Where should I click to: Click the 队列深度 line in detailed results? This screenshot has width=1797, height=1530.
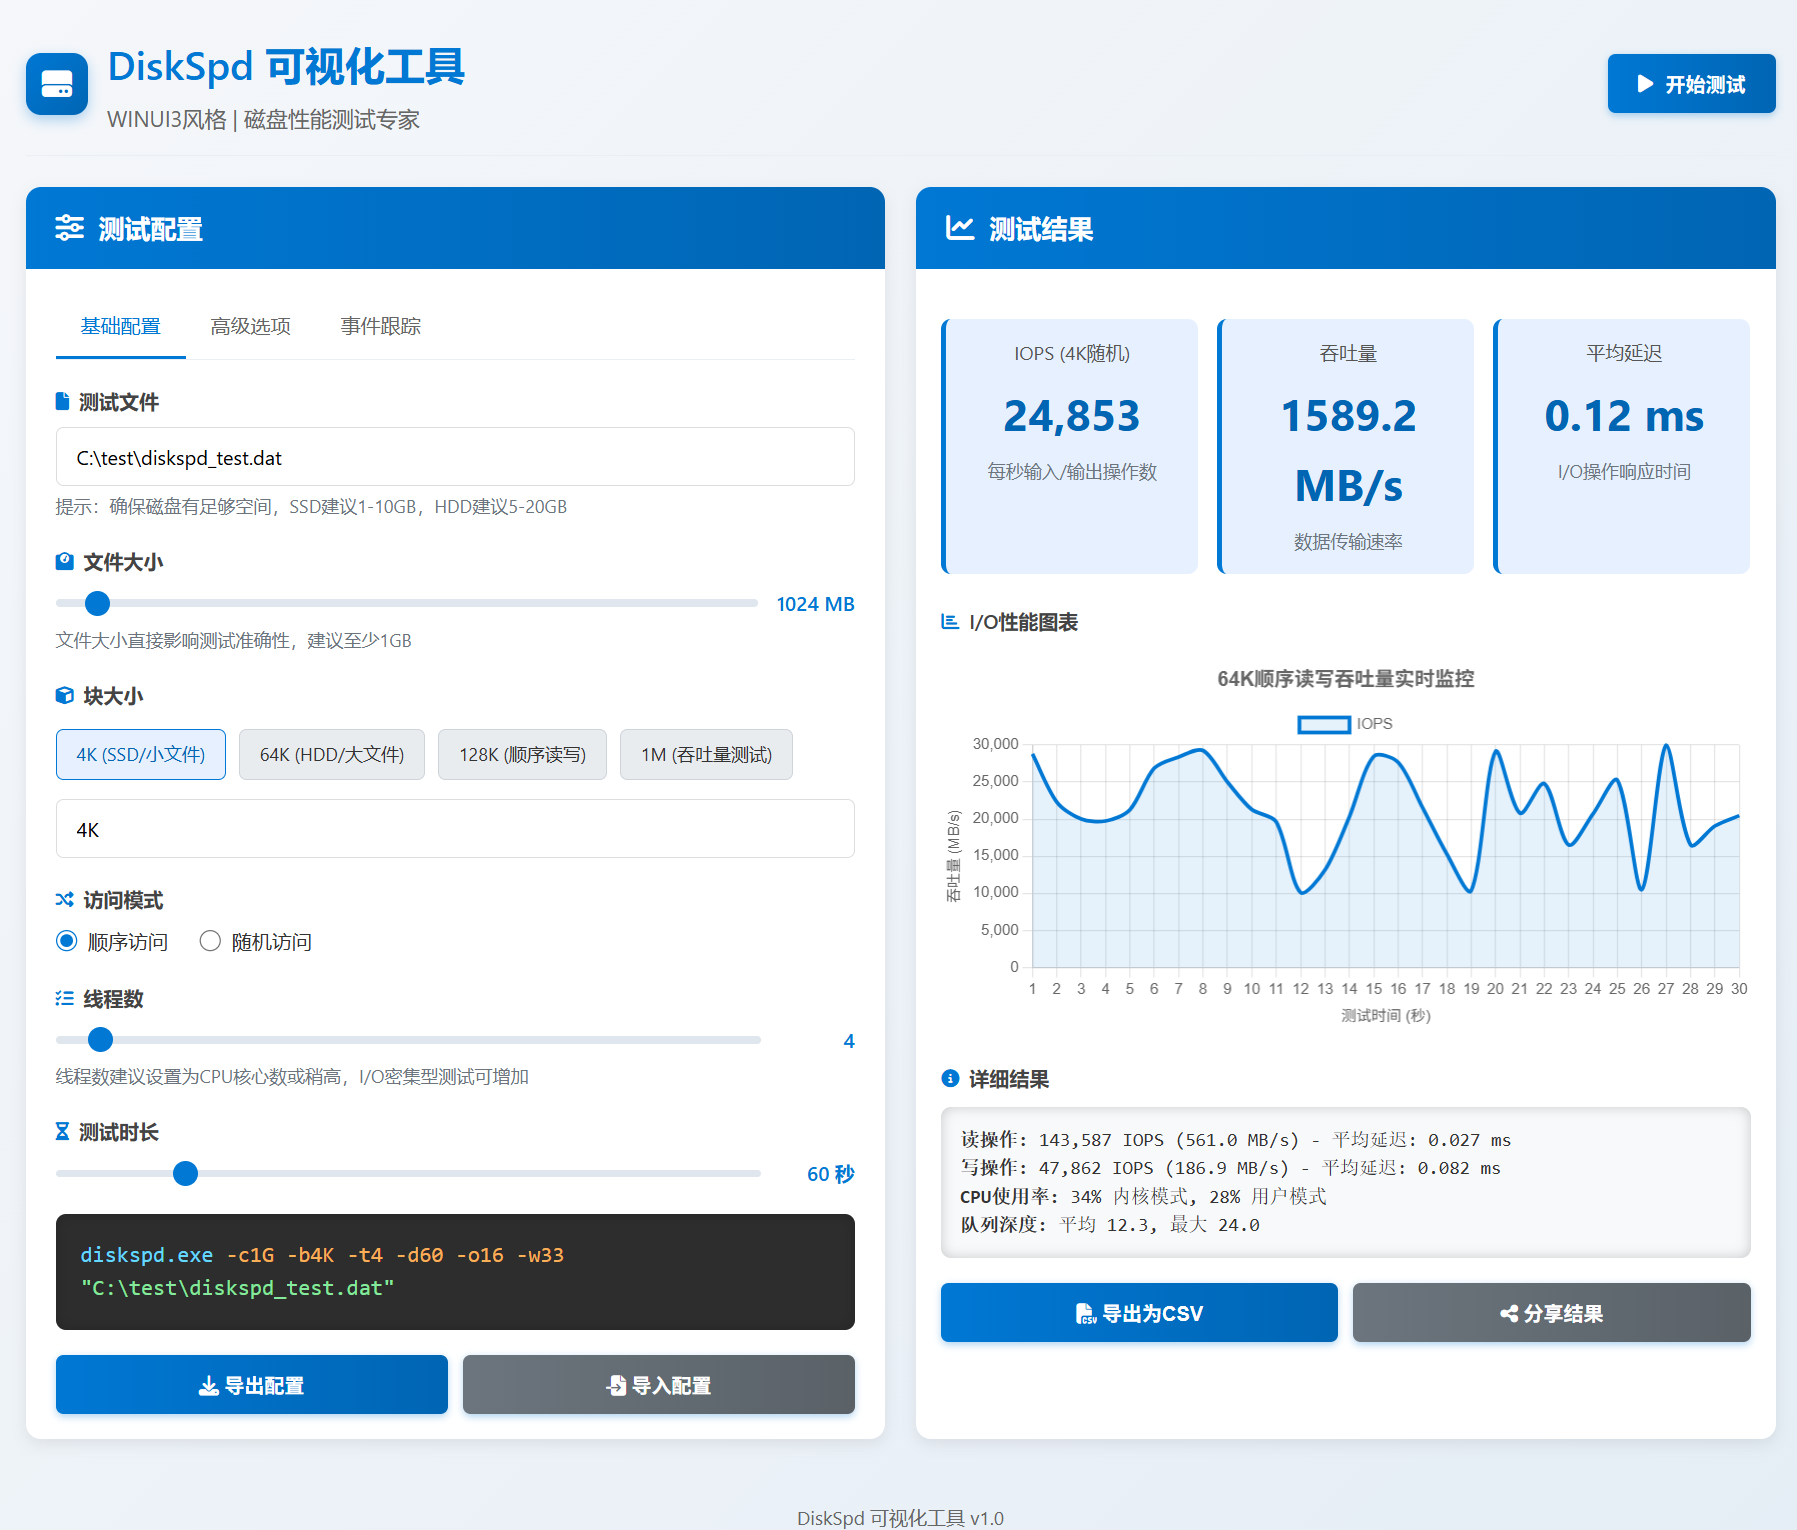(x=1110, y=1224)
